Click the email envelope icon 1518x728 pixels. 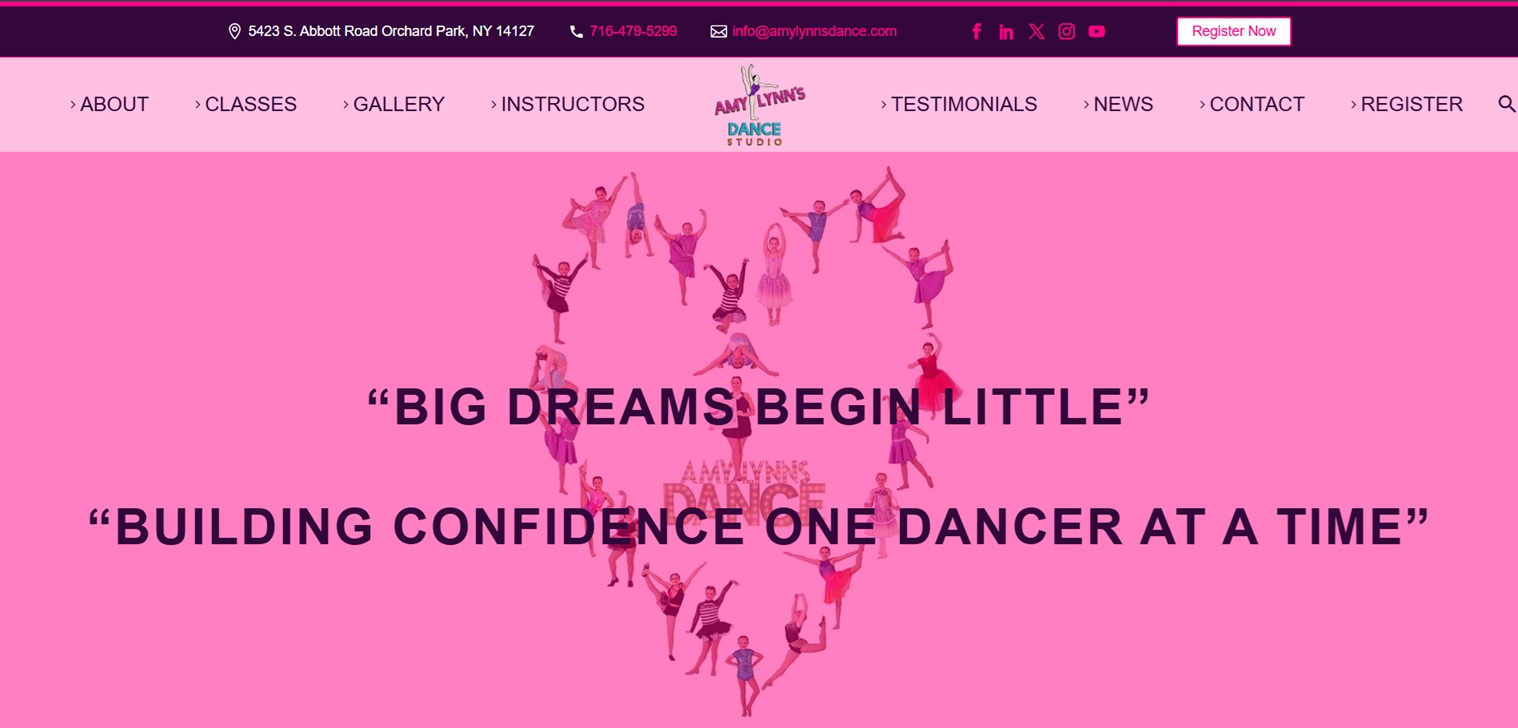point(718,31)
